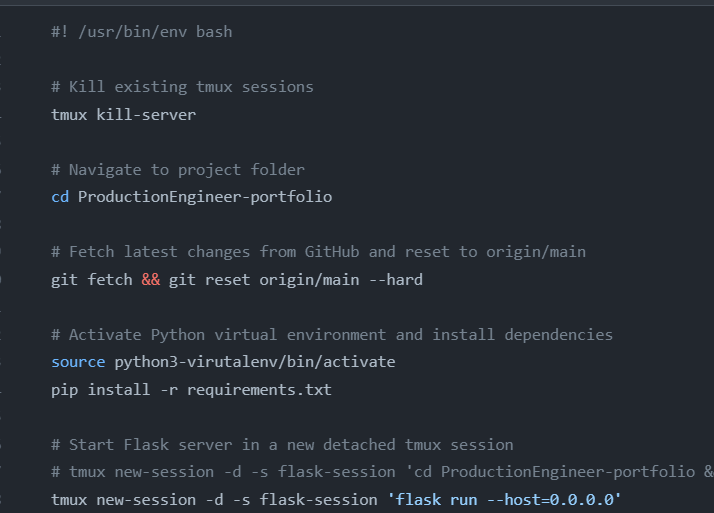Click the 'ProductionEngineer-portfolio' folder name after cd
This screenshot has width=714, height=513.
(x=205, y=197)
